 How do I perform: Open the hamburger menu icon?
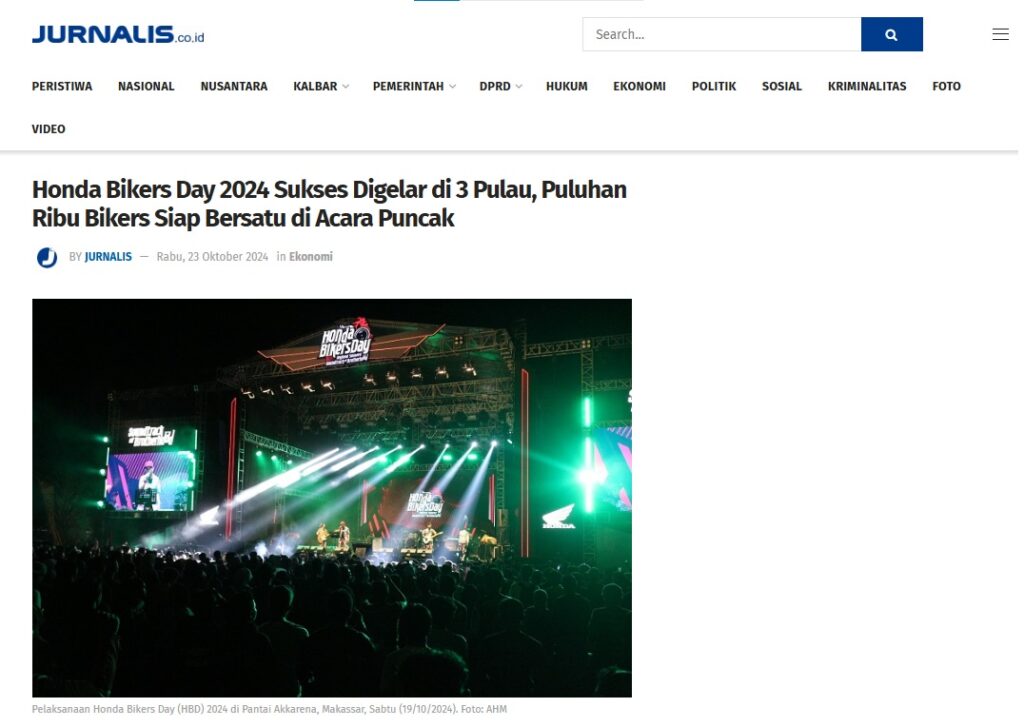coord(1000,35)
